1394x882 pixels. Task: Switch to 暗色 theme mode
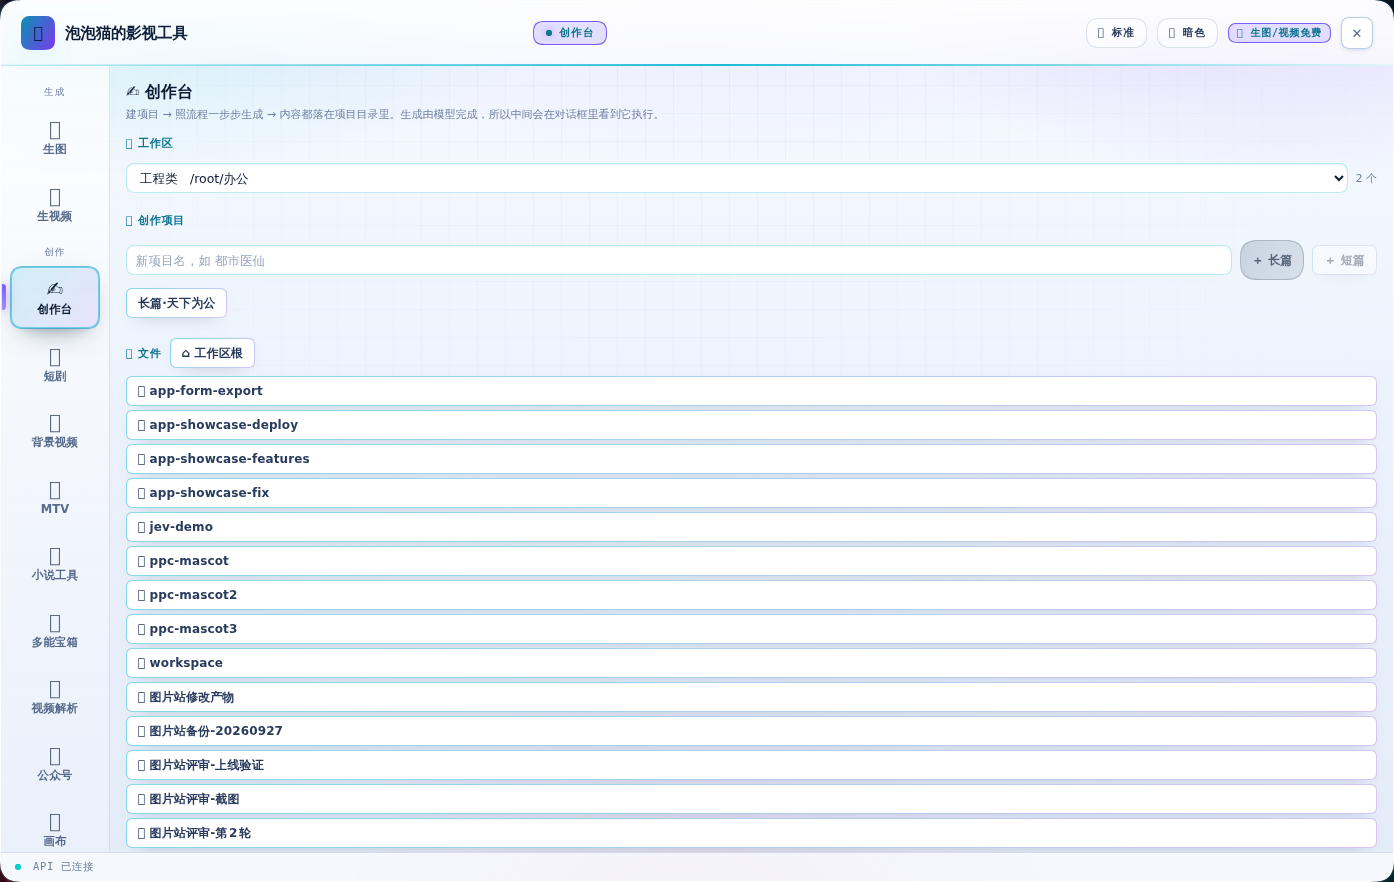tap(1187, 33)
